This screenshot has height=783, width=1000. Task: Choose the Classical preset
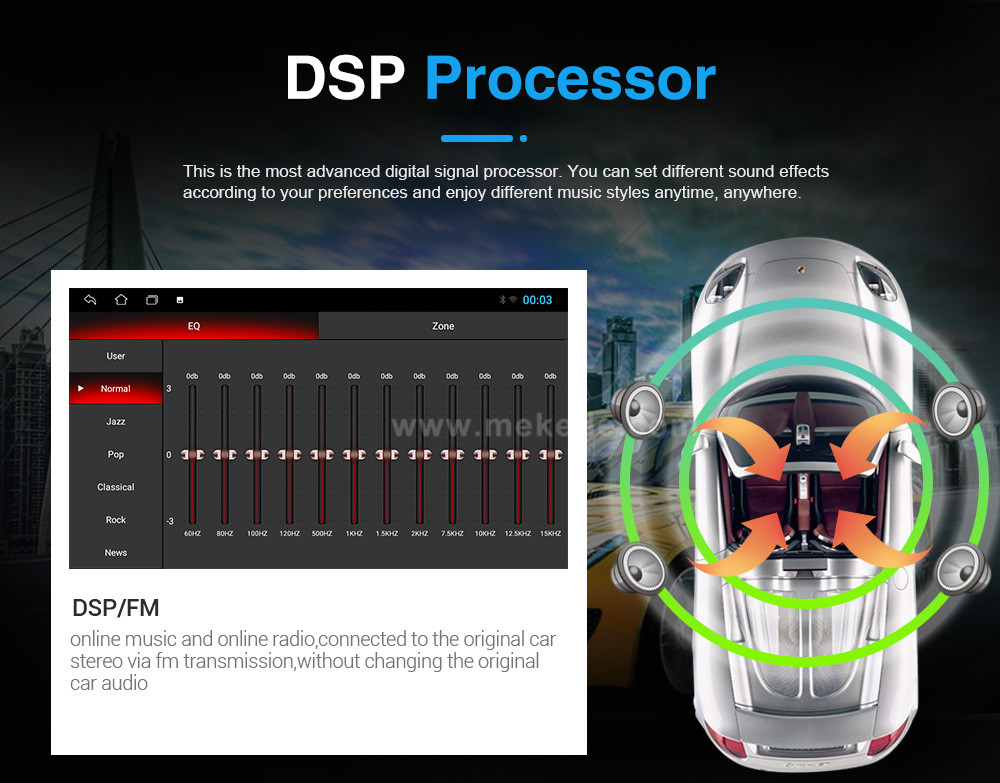coord(115,487)
